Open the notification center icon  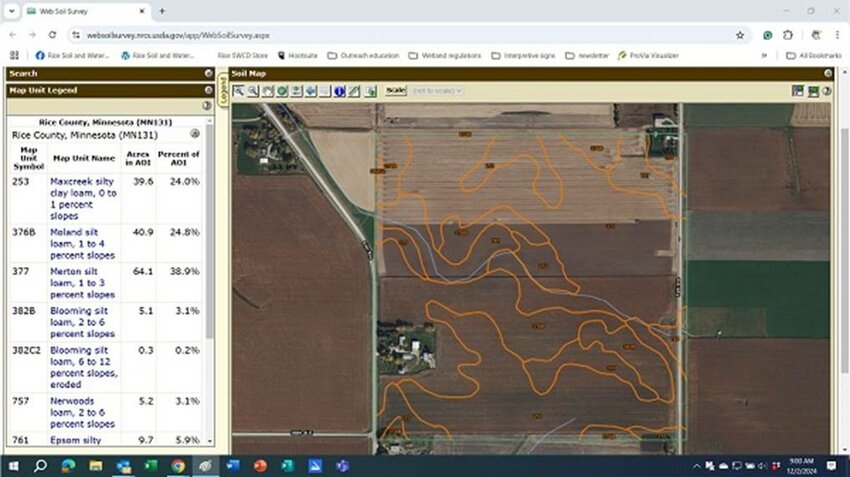click(x=832, y=466)
